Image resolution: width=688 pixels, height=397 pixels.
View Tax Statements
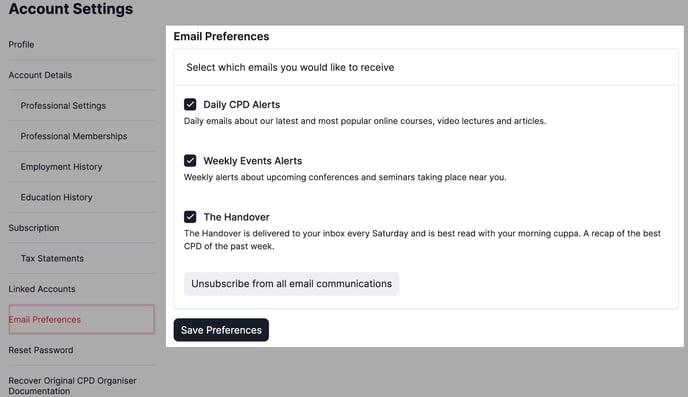(52, 258)
